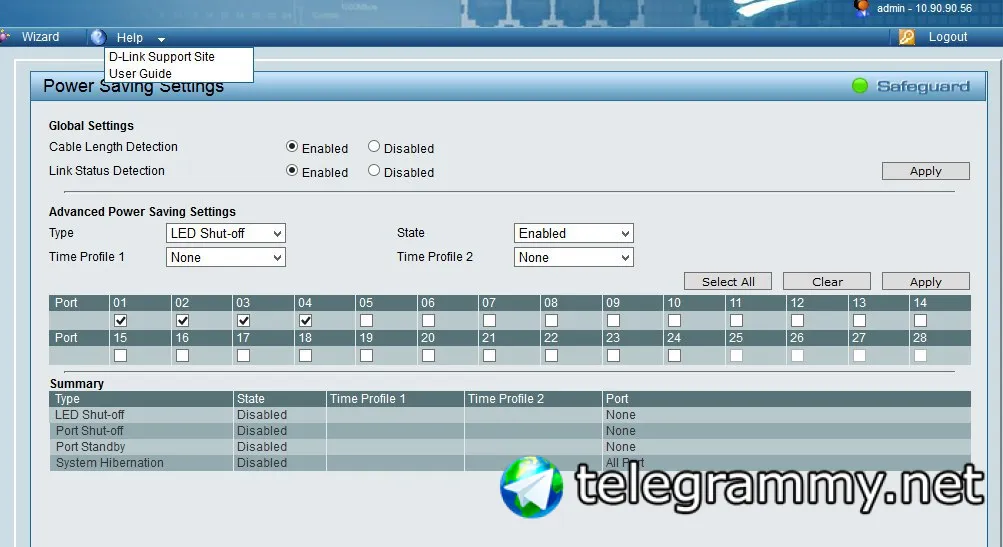Open the State dropdown showing Enabled
Image resolution: width=1003 pixels, height=547 pixels.
574,234
